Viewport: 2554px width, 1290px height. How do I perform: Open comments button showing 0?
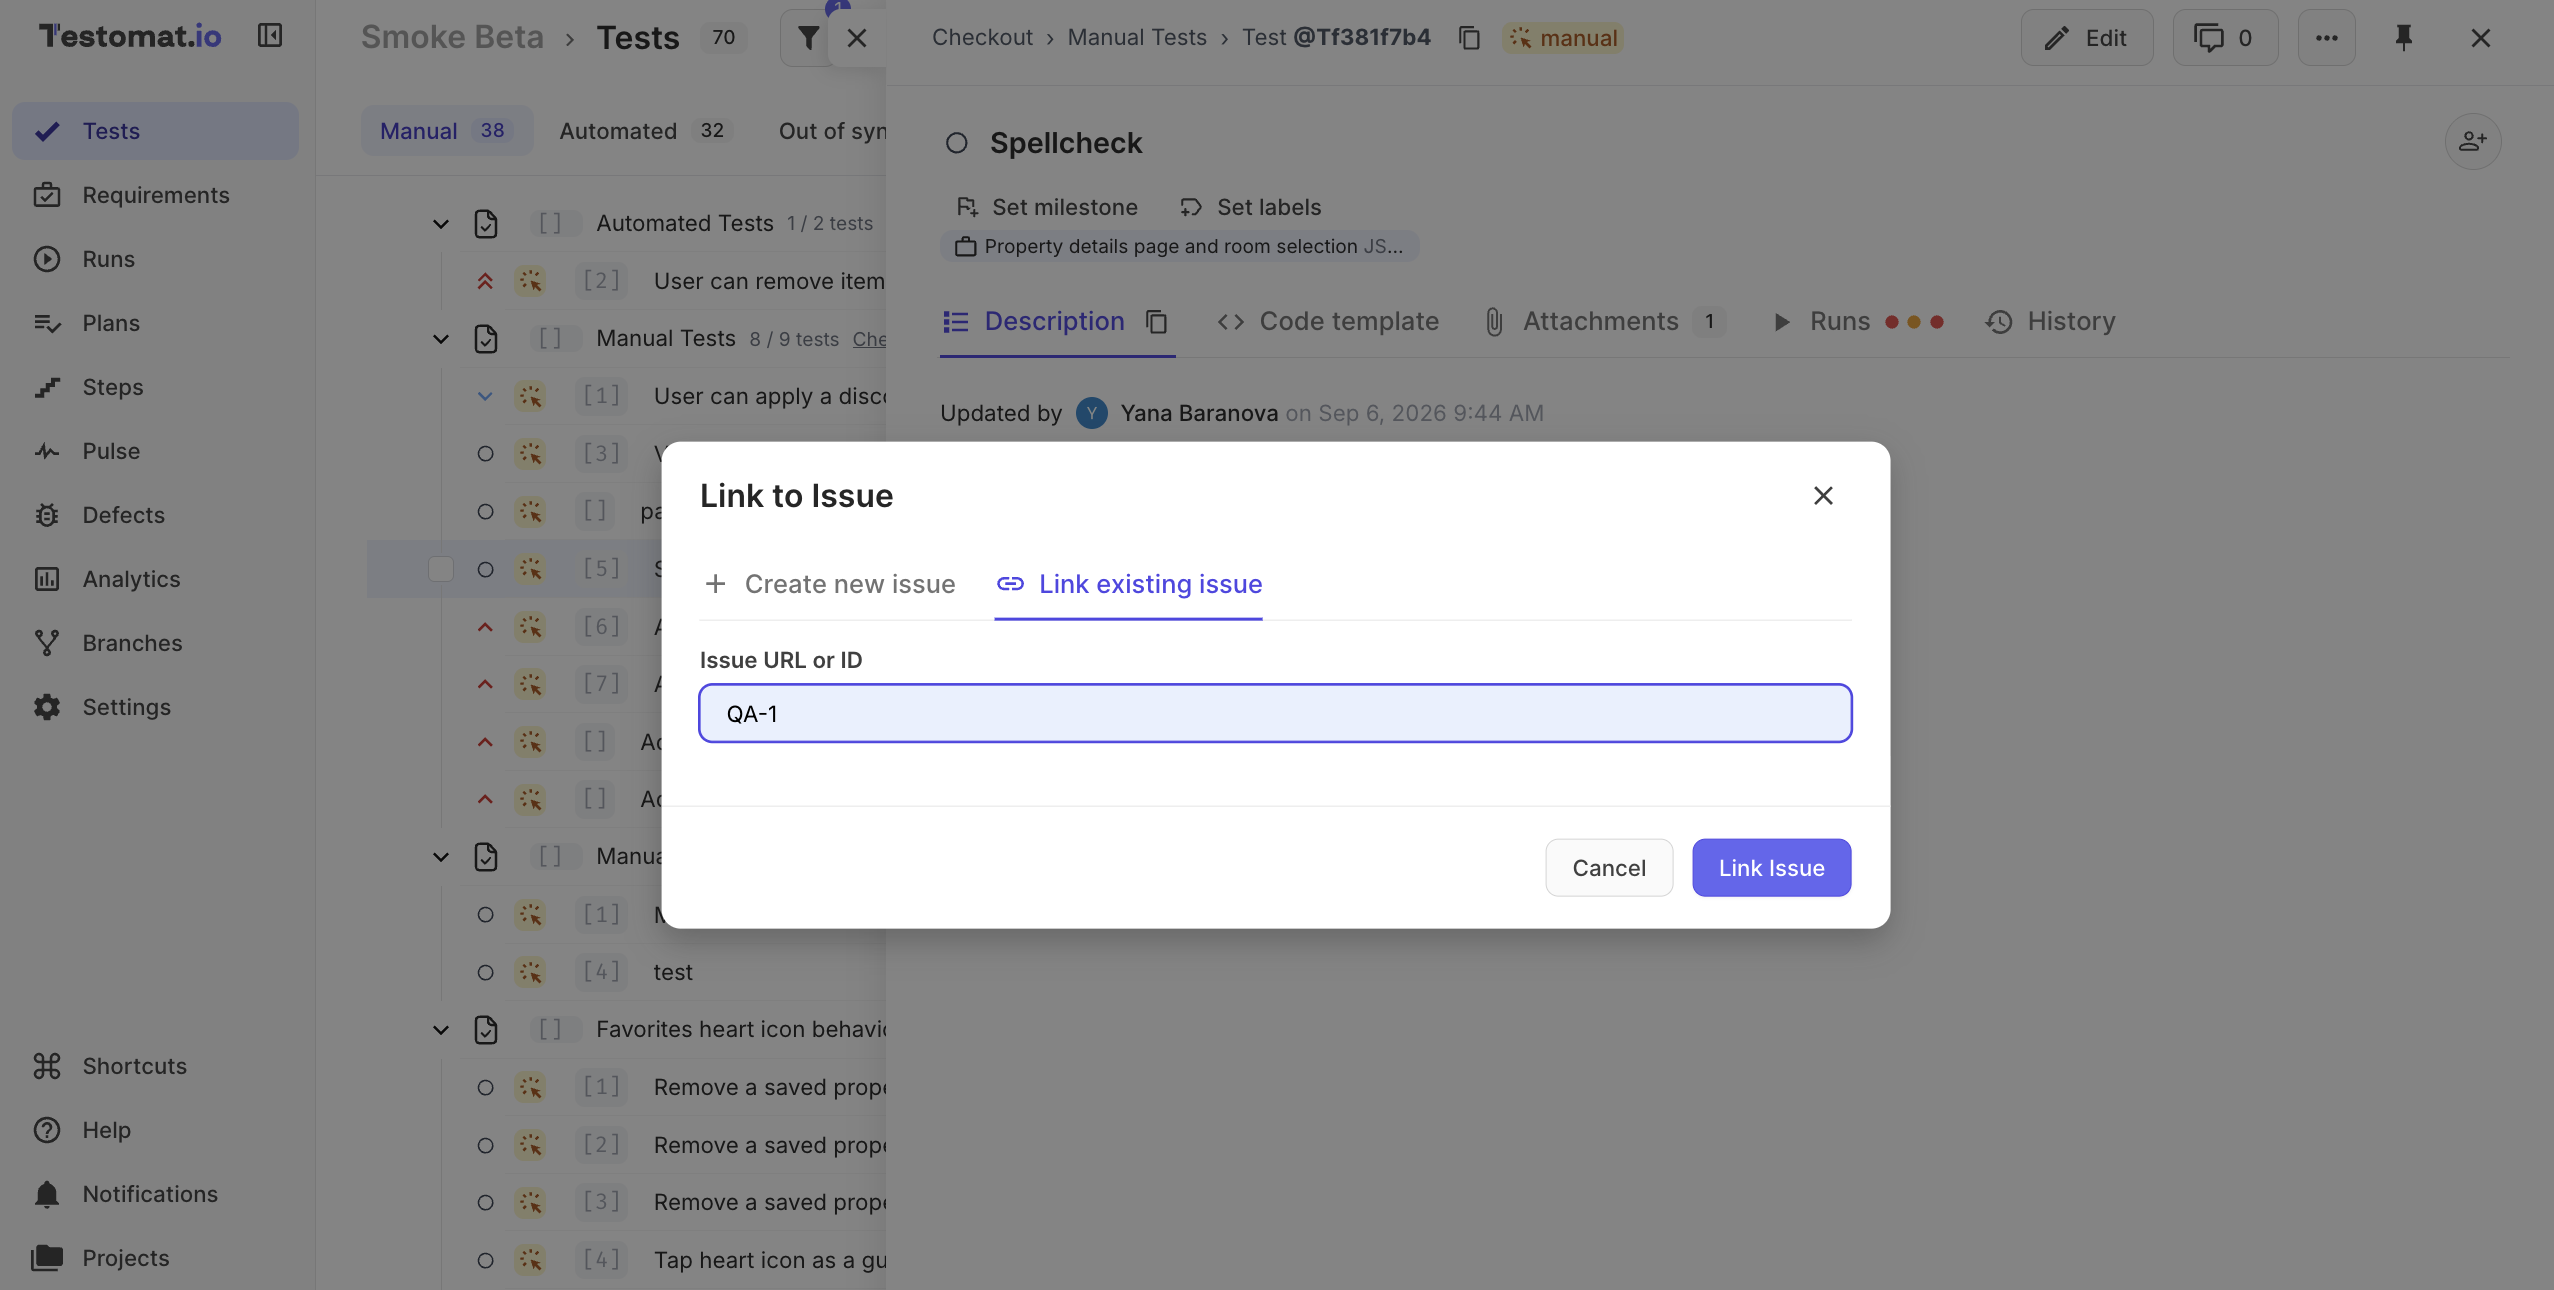coord(2224,38)
